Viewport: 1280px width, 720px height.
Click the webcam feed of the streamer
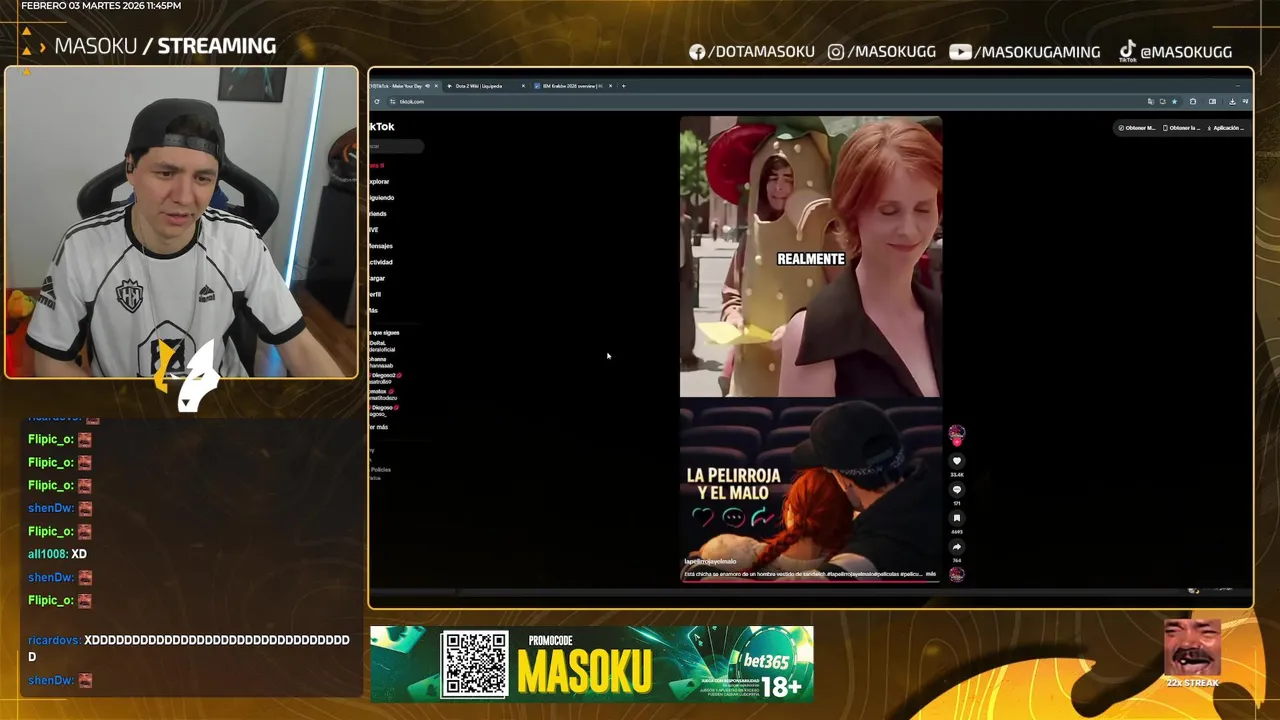pyautogui.click(x=181, y=223)
